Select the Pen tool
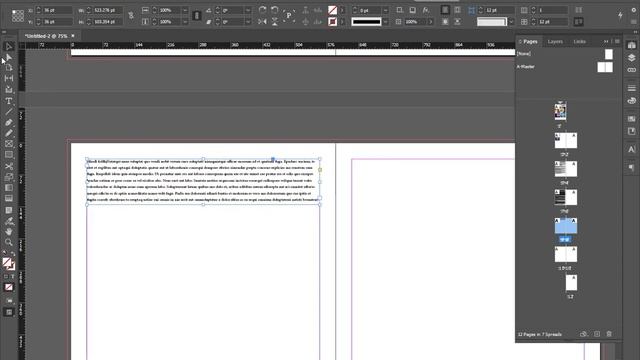This screenshot has height=360, width=640. pos(9,122)
